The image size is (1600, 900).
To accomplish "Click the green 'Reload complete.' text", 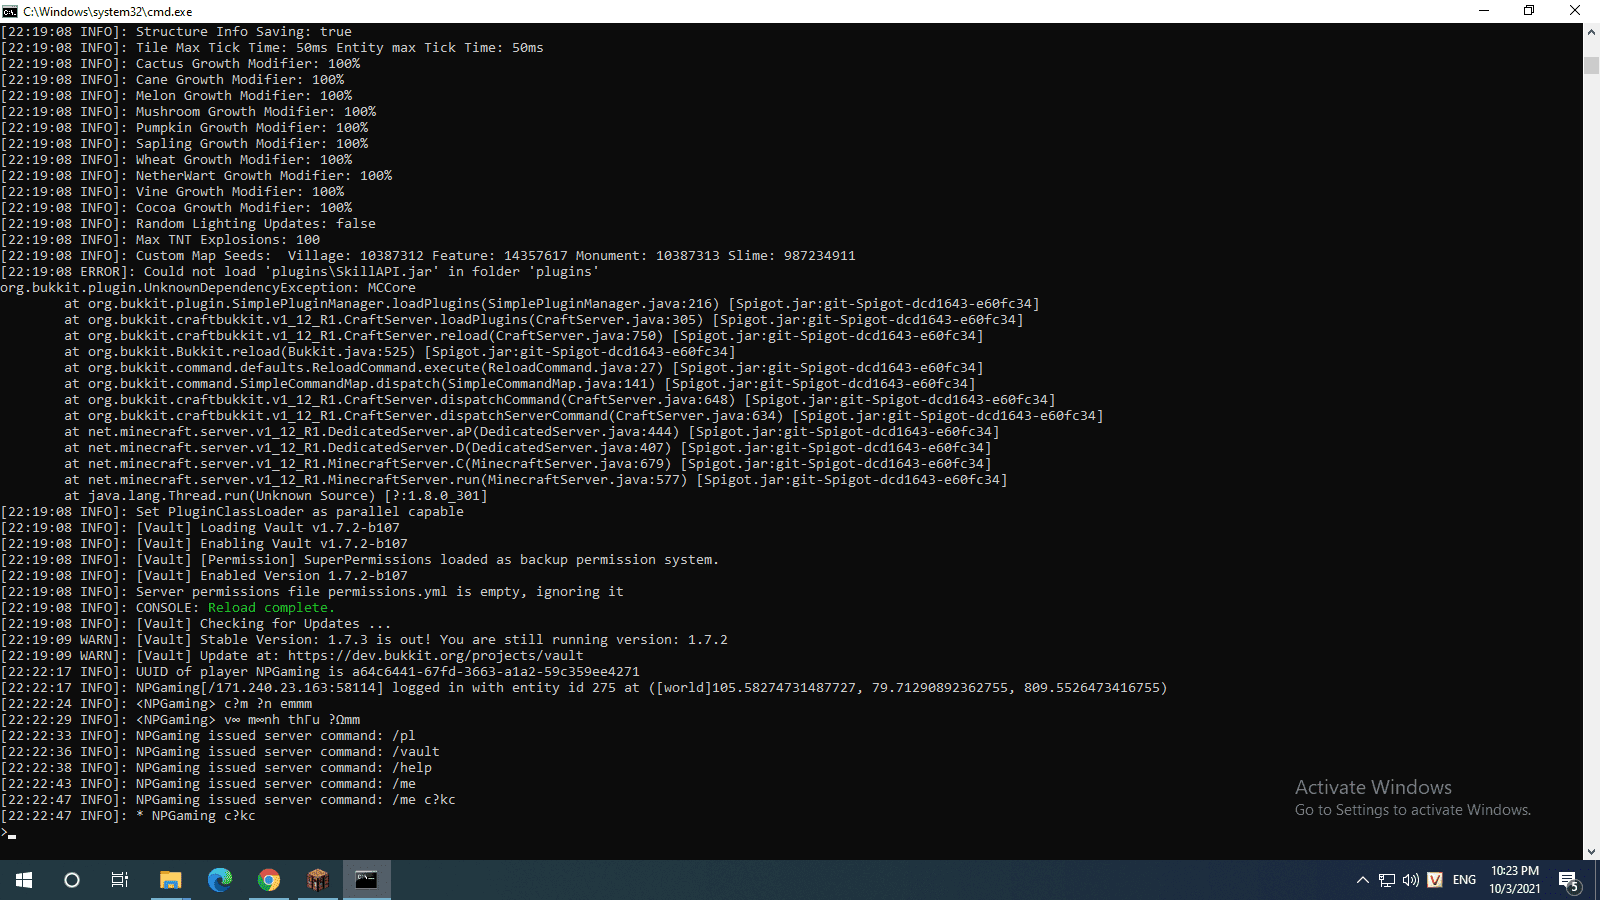I will click(272, 608).
